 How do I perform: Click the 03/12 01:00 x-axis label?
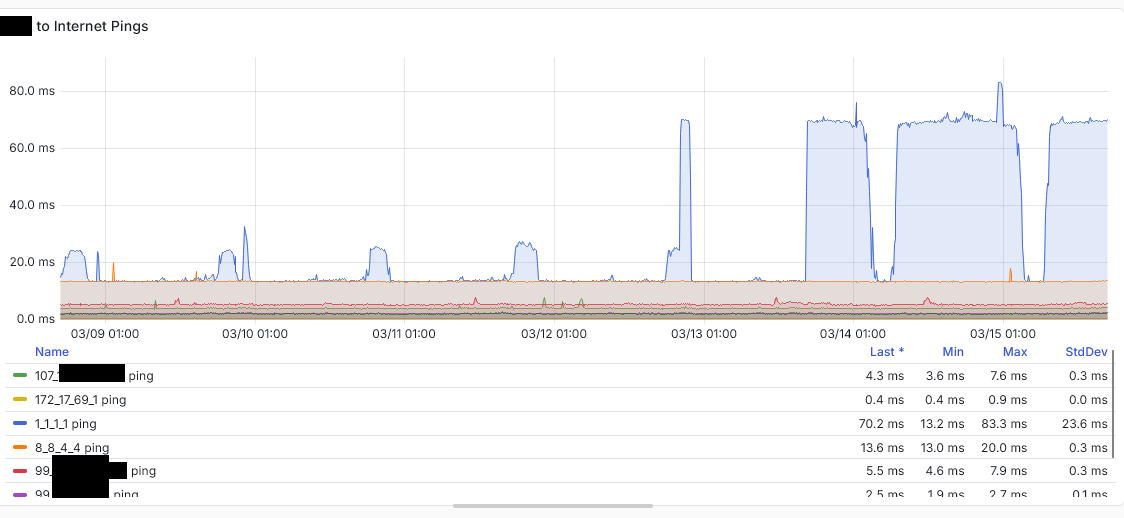(x=554, y=334)
